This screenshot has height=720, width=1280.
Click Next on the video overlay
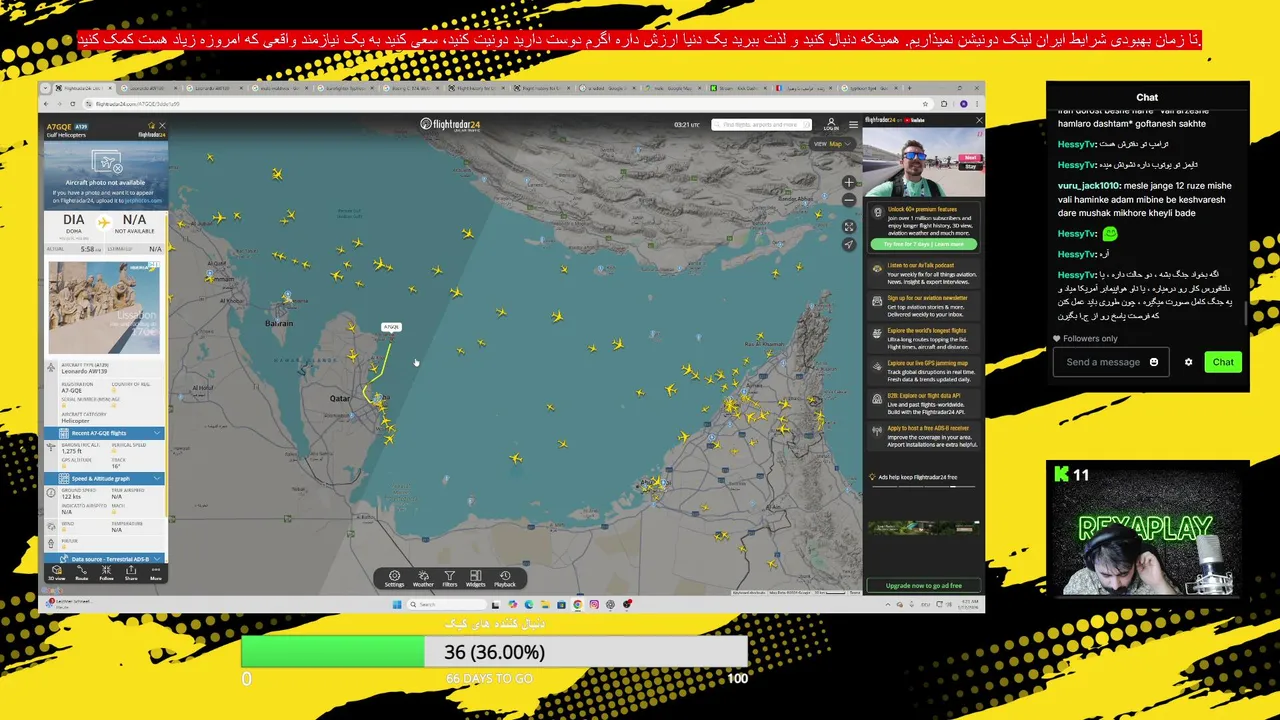(970, 158)
